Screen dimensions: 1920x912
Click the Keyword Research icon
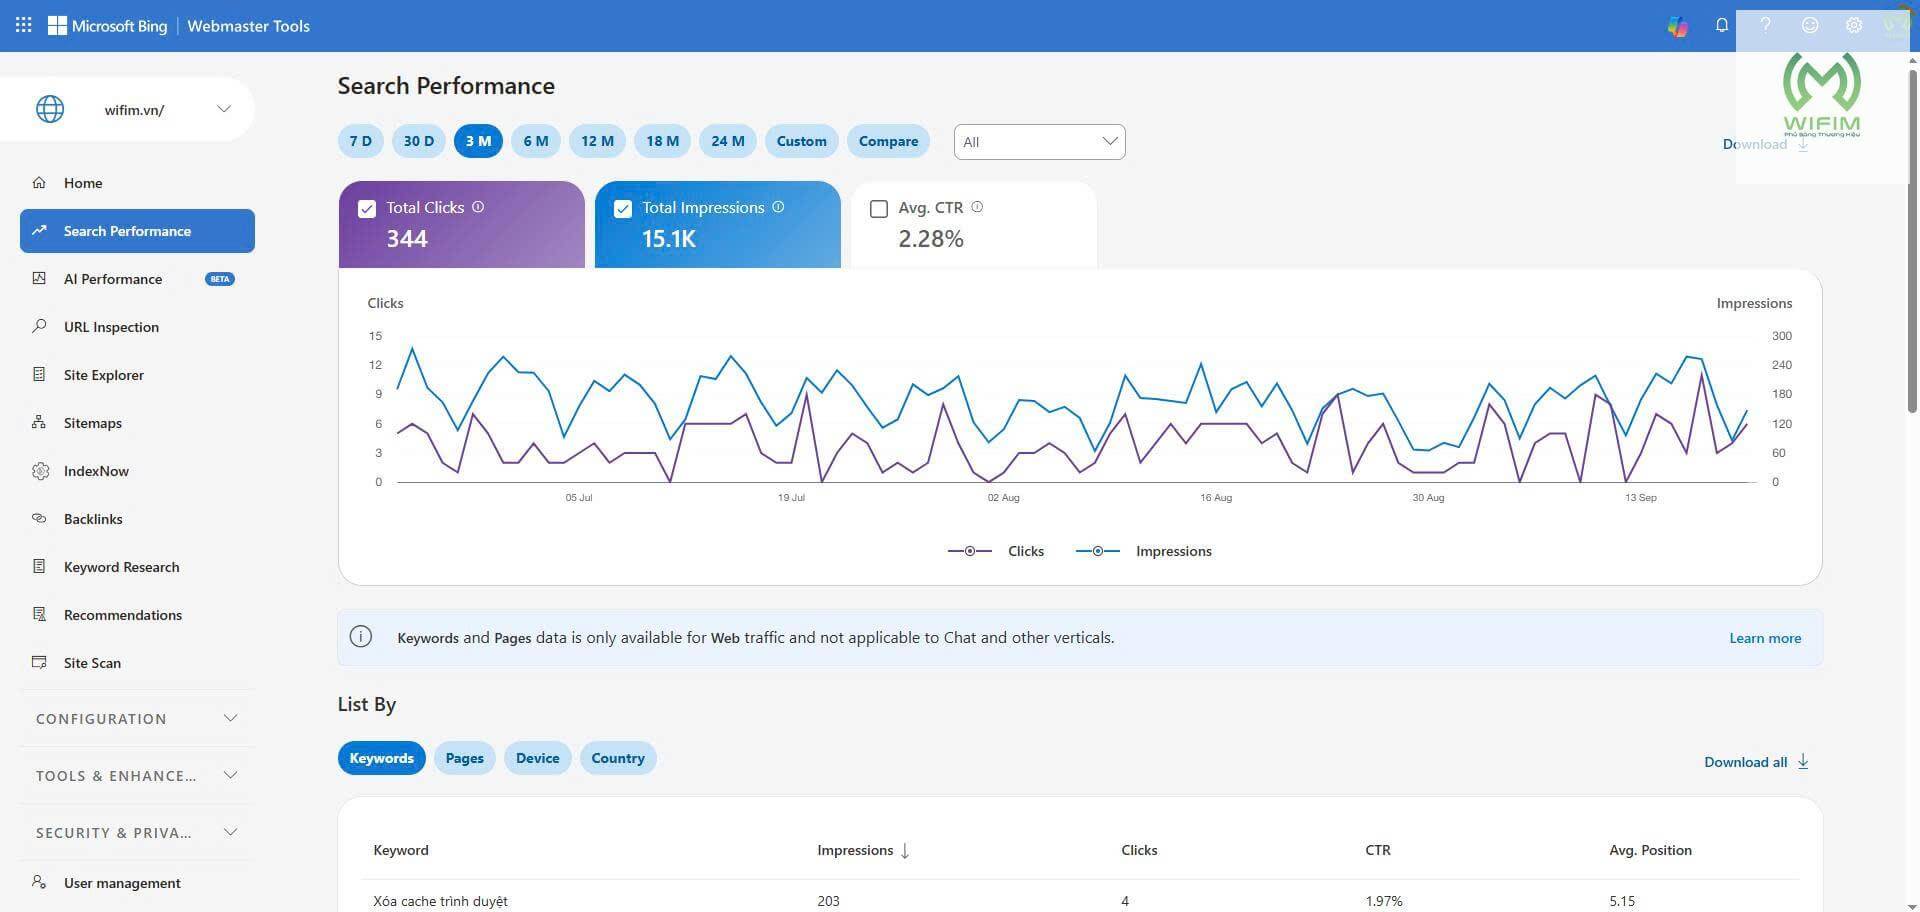(39, 567)
